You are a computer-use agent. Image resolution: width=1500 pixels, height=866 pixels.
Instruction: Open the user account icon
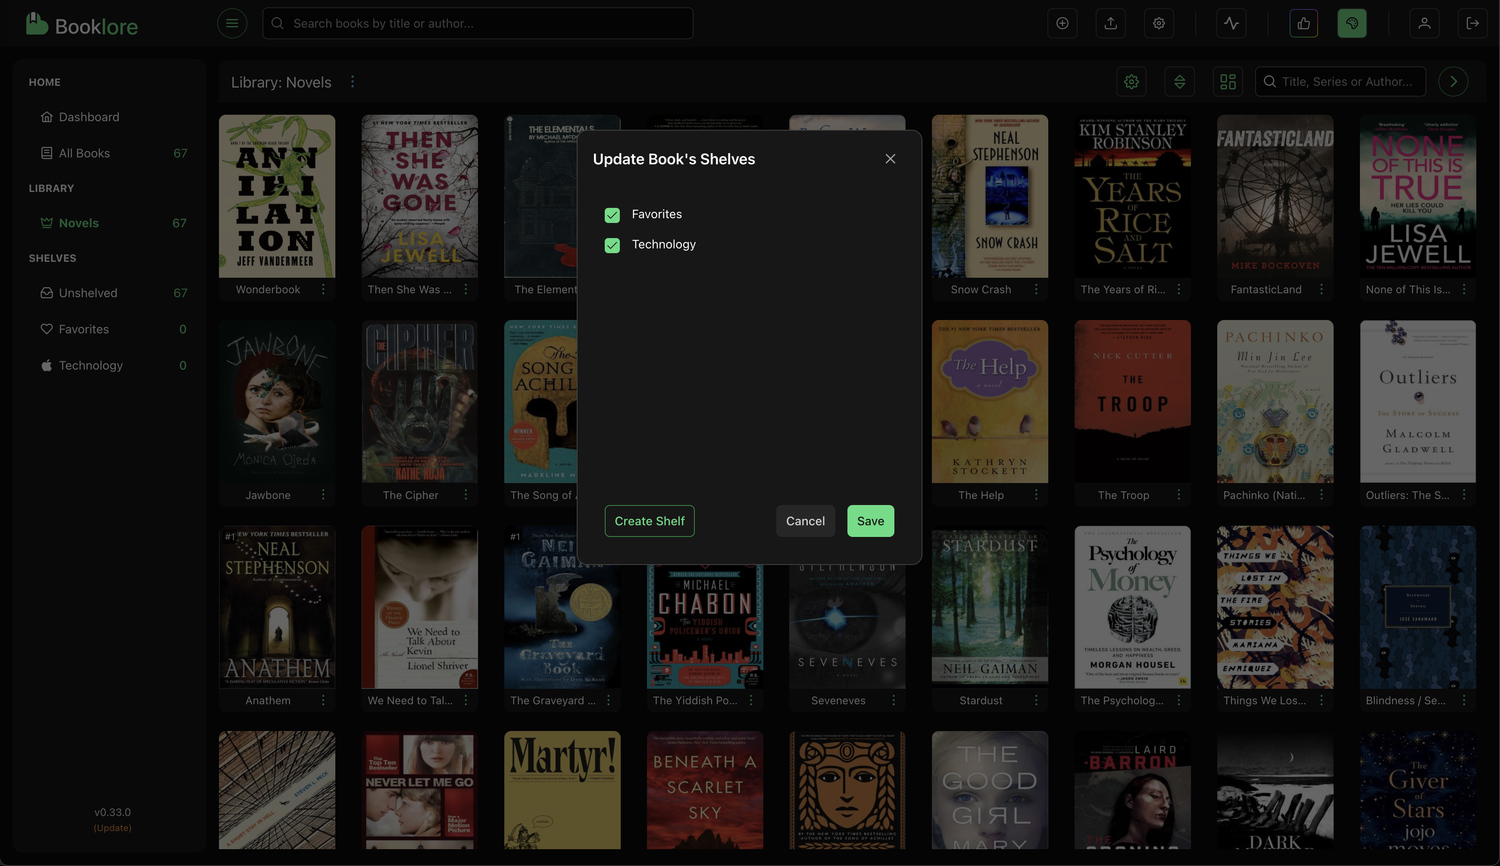coord(1424,23)
